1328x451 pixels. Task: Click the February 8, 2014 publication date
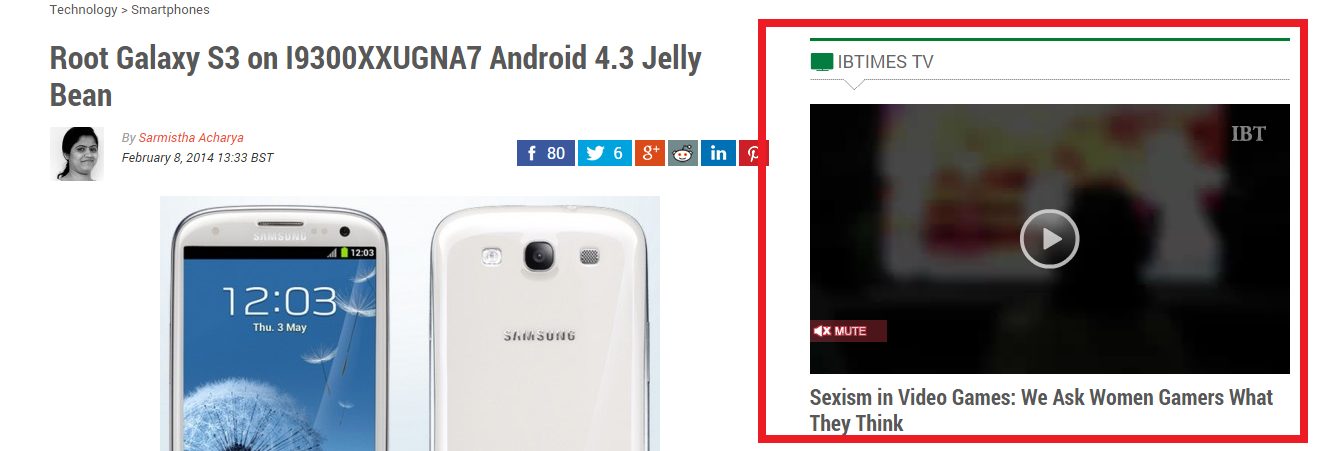point(197,158)
